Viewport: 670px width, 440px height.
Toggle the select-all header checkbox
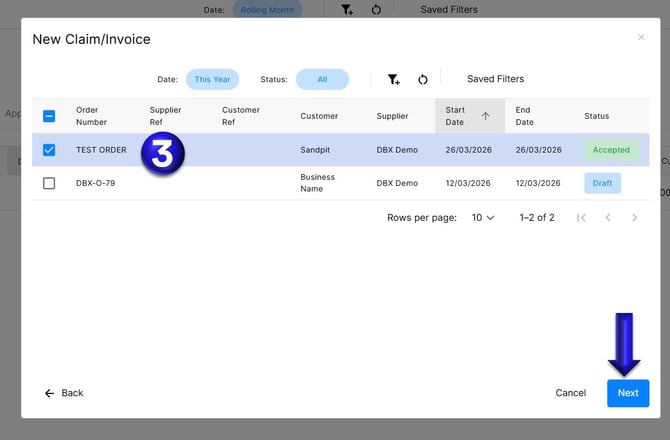pos(49,116)
